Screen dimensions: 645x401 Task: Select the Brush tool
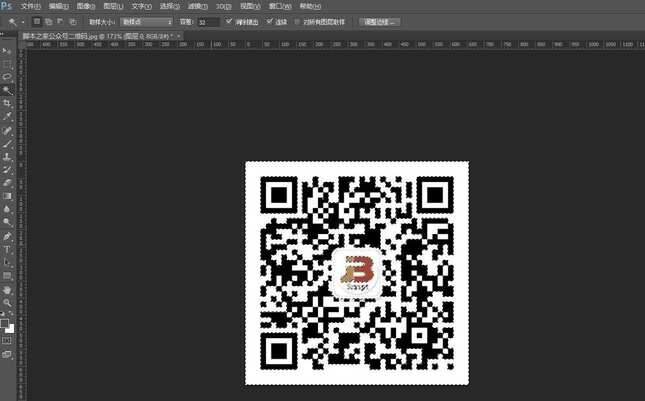(7, 144)
